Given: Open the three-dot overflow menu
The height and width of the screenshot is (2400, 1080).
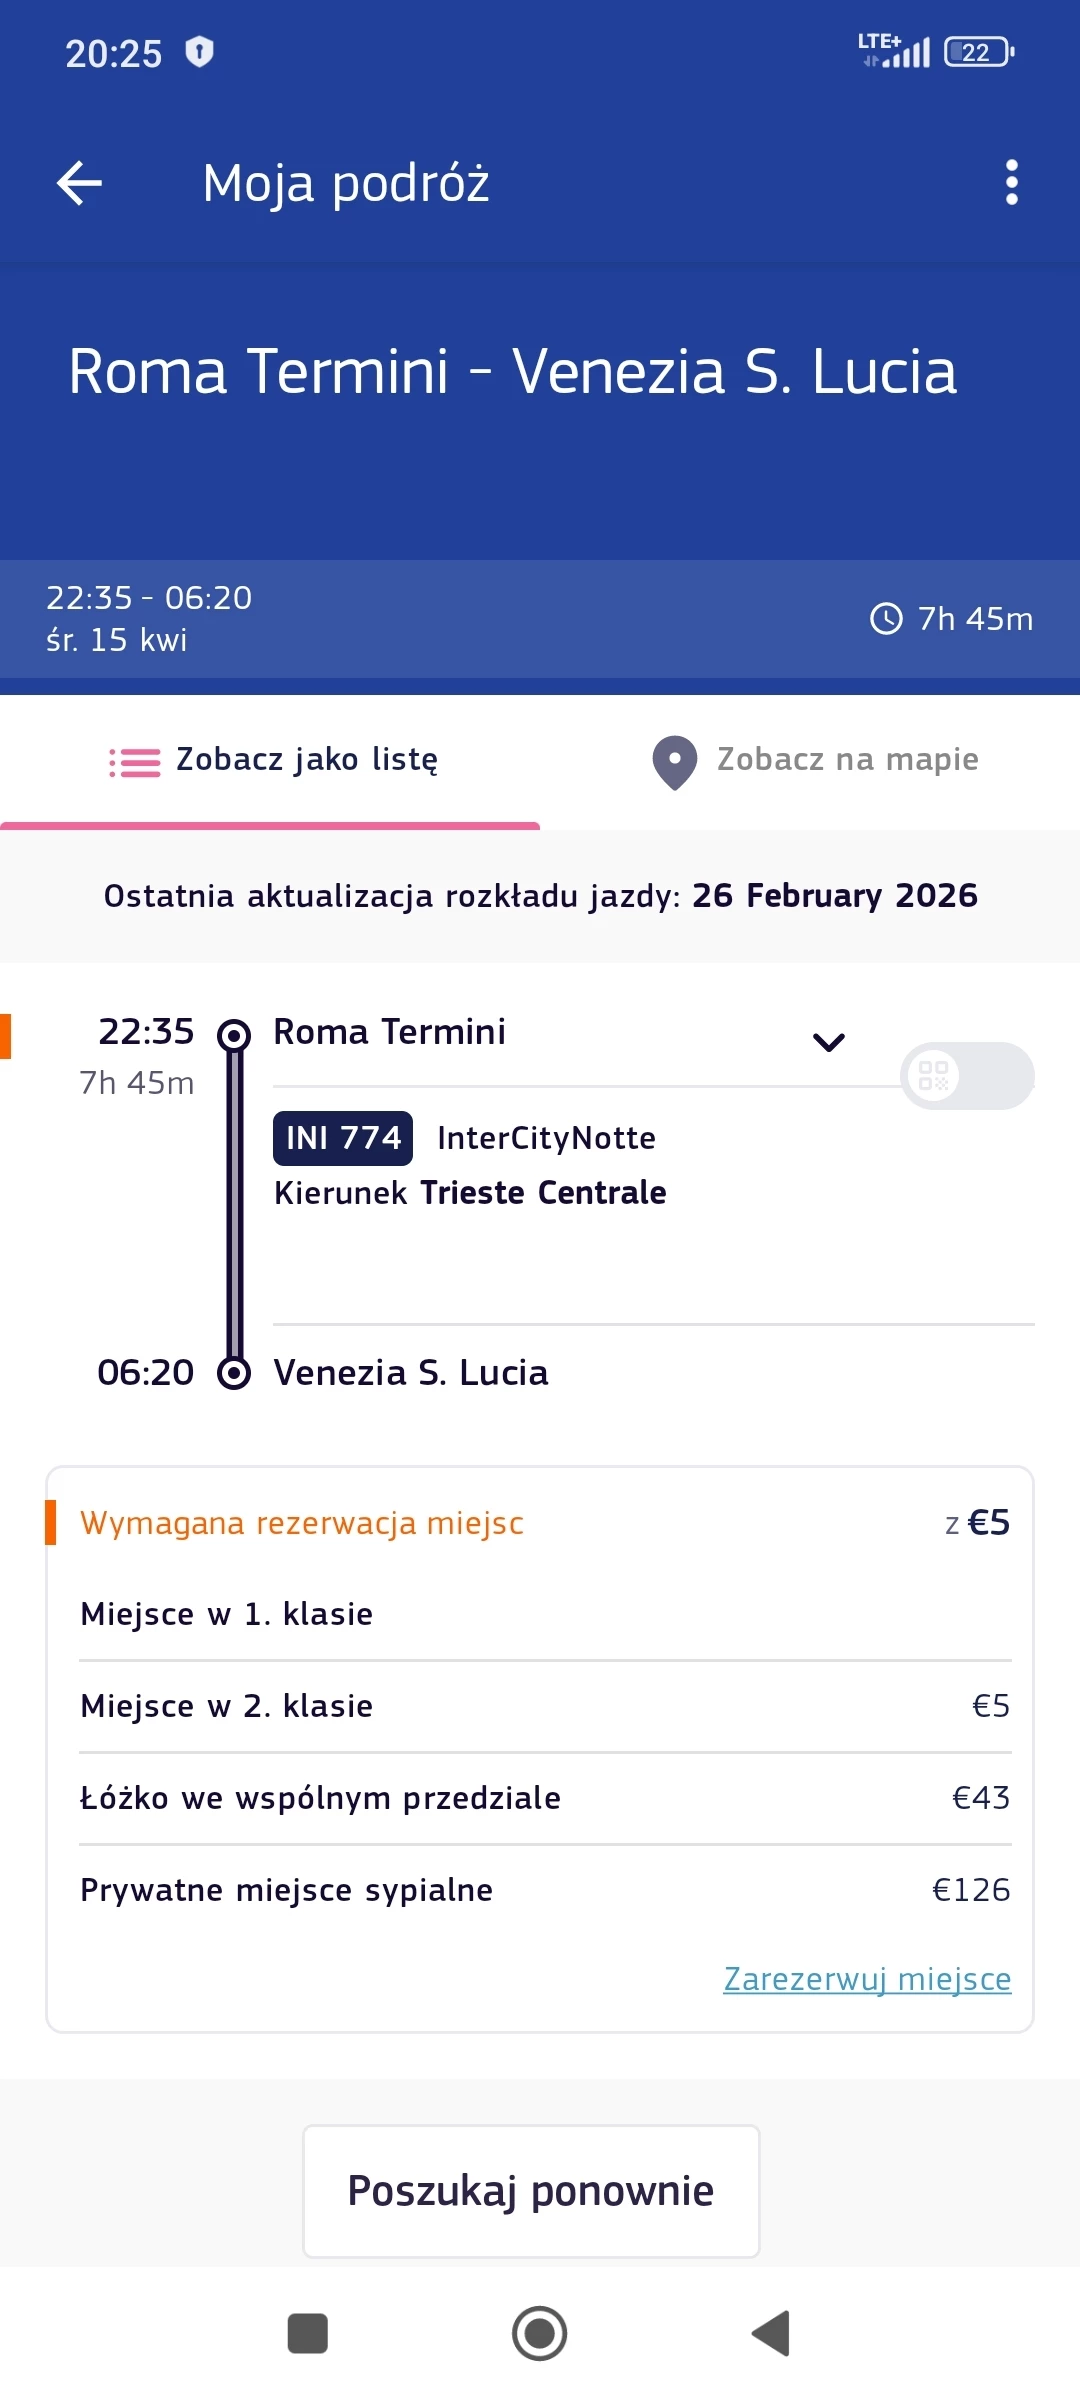Looking at the screenshot, I should (x=1011, y=183).
